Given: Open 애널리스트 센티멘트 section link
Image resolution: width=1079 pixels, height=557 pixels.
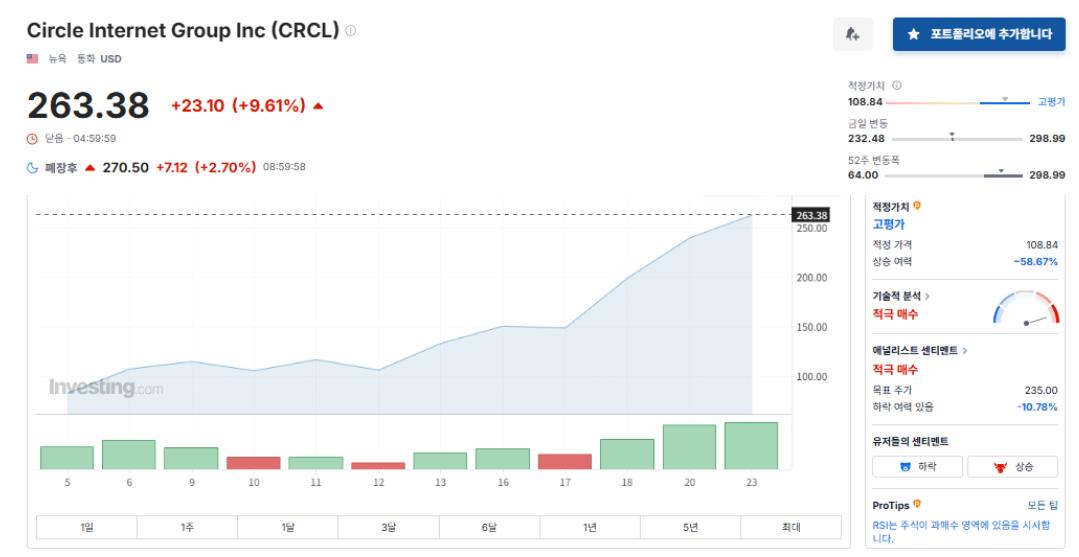Looking at the screenshot, I should pyautogui.click(x=919, y=350).
